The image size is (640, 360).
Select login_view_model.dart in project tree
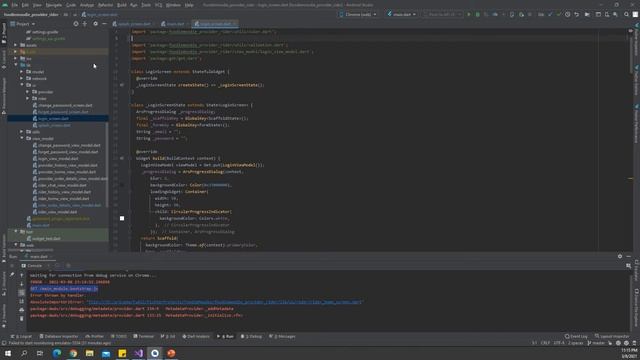coord(56,158)
